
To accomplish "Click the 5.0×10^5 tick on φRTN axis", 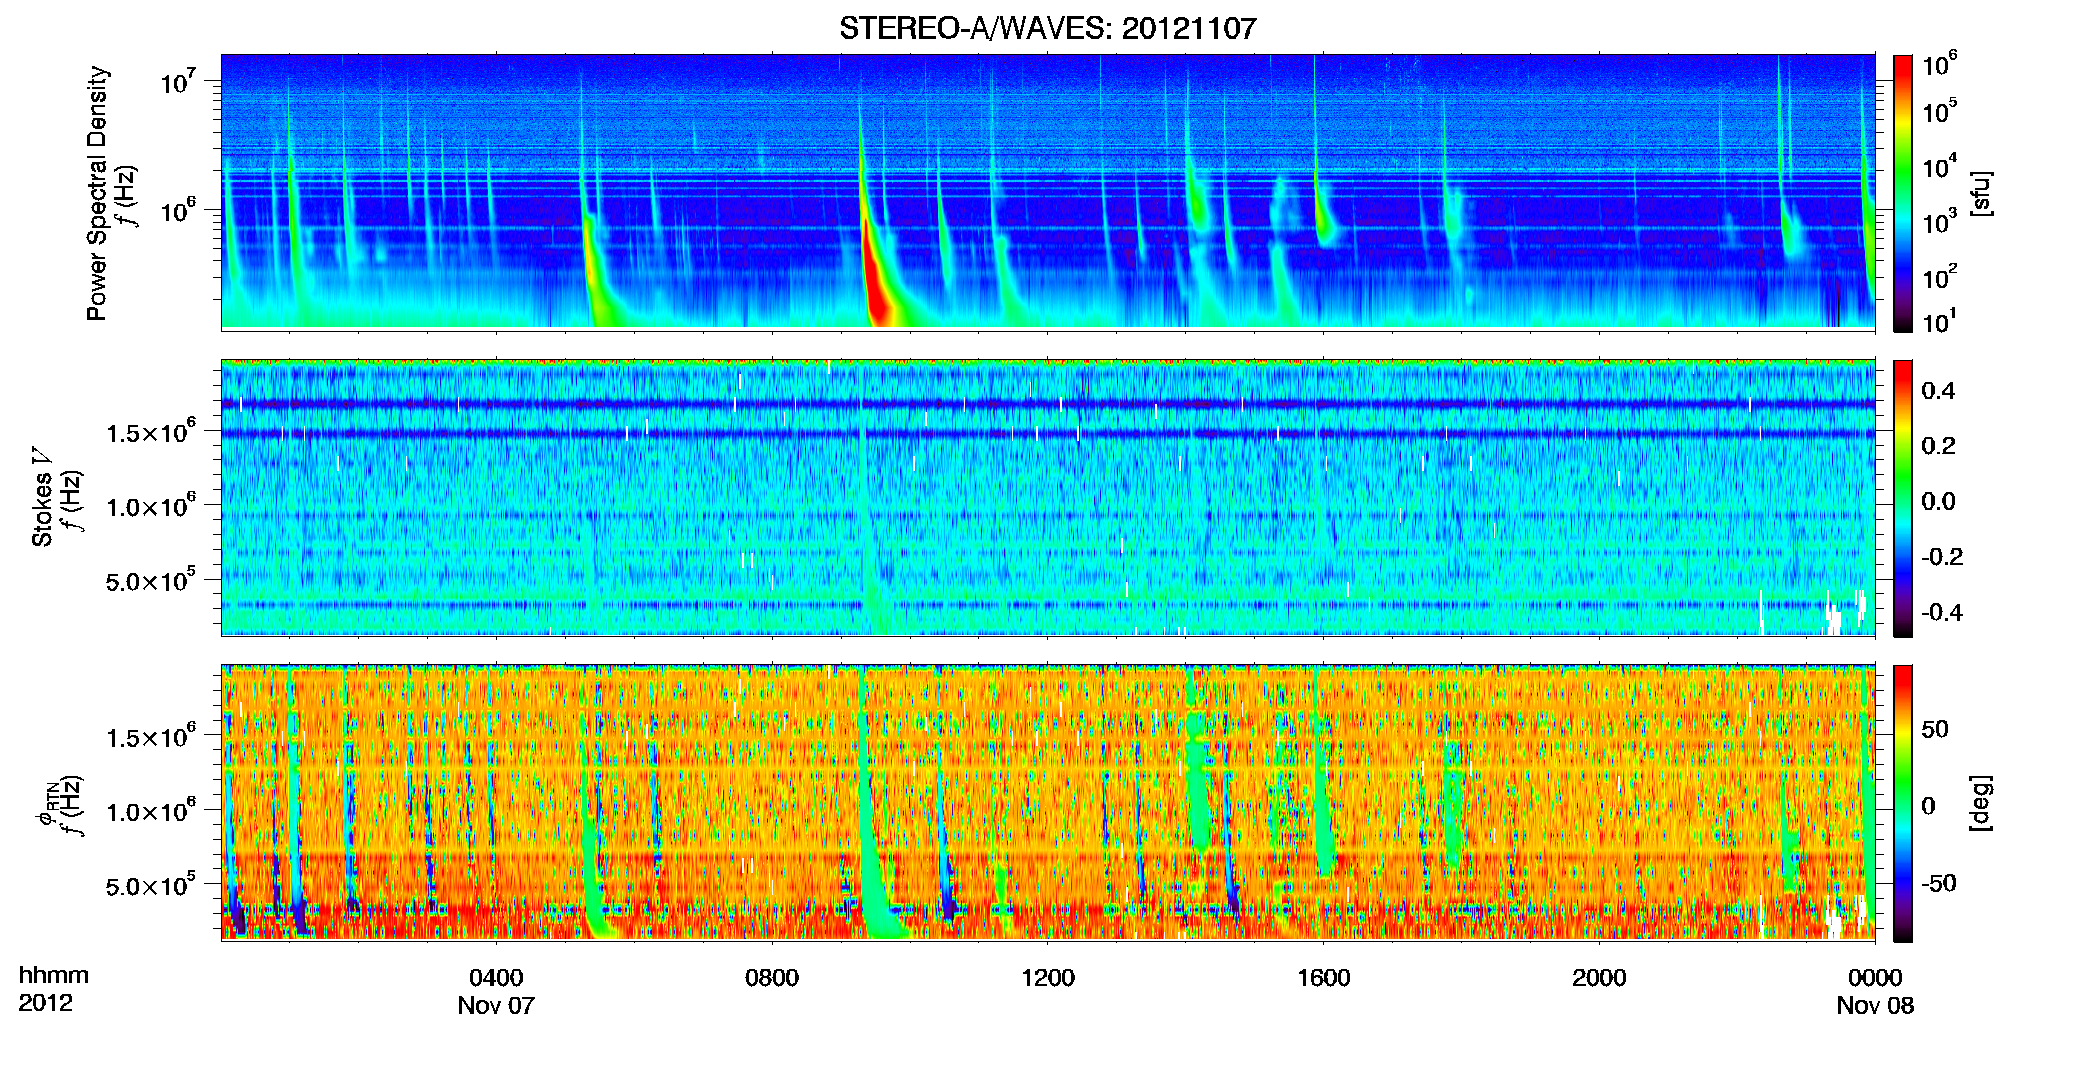I will pyautogui.click(x=150, y=886).
